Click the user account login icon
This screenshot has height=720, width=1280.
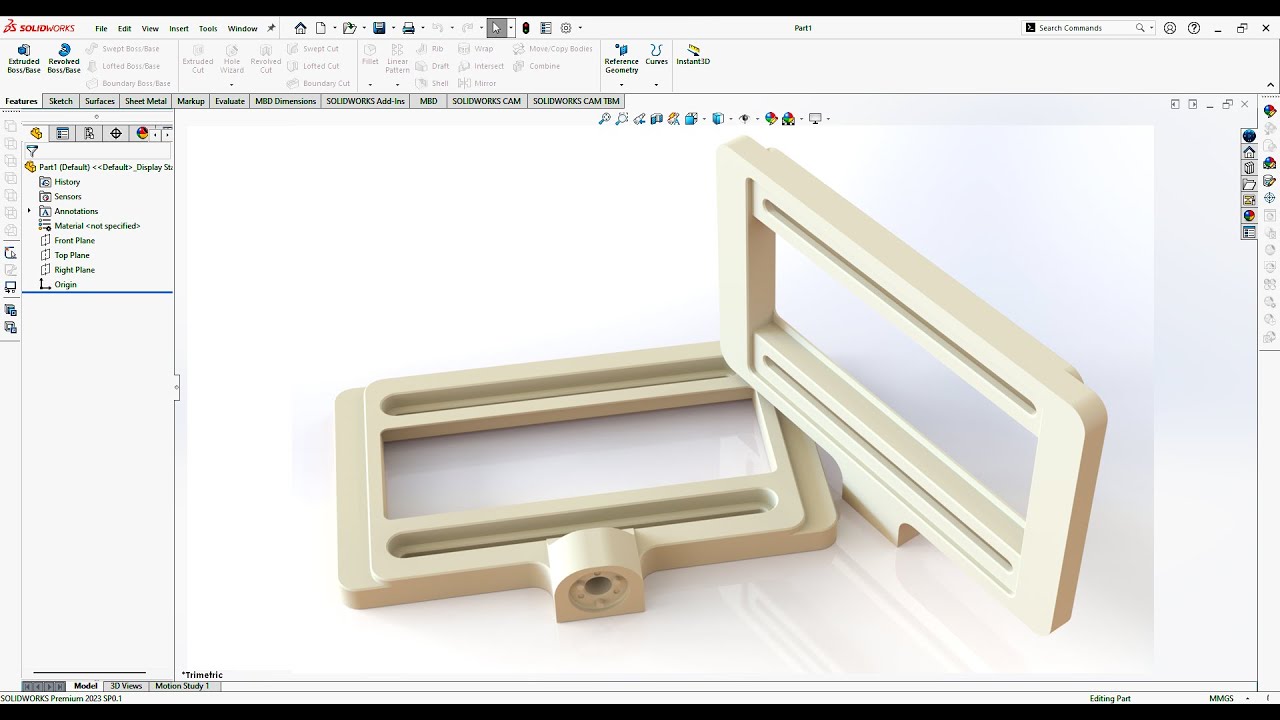[x=1170, y=28]
